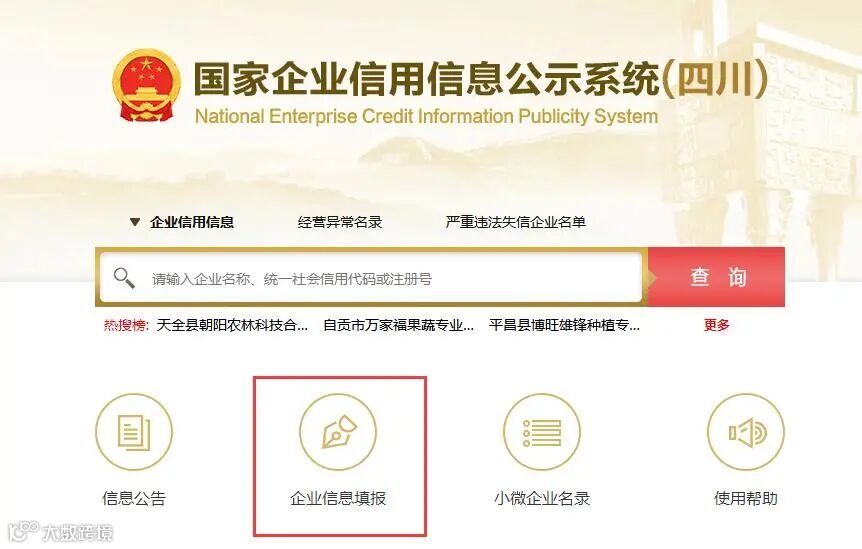Click the 小微企业名录 text label
The height and width of the screenshot is (549, 862).
click(542, 498)
